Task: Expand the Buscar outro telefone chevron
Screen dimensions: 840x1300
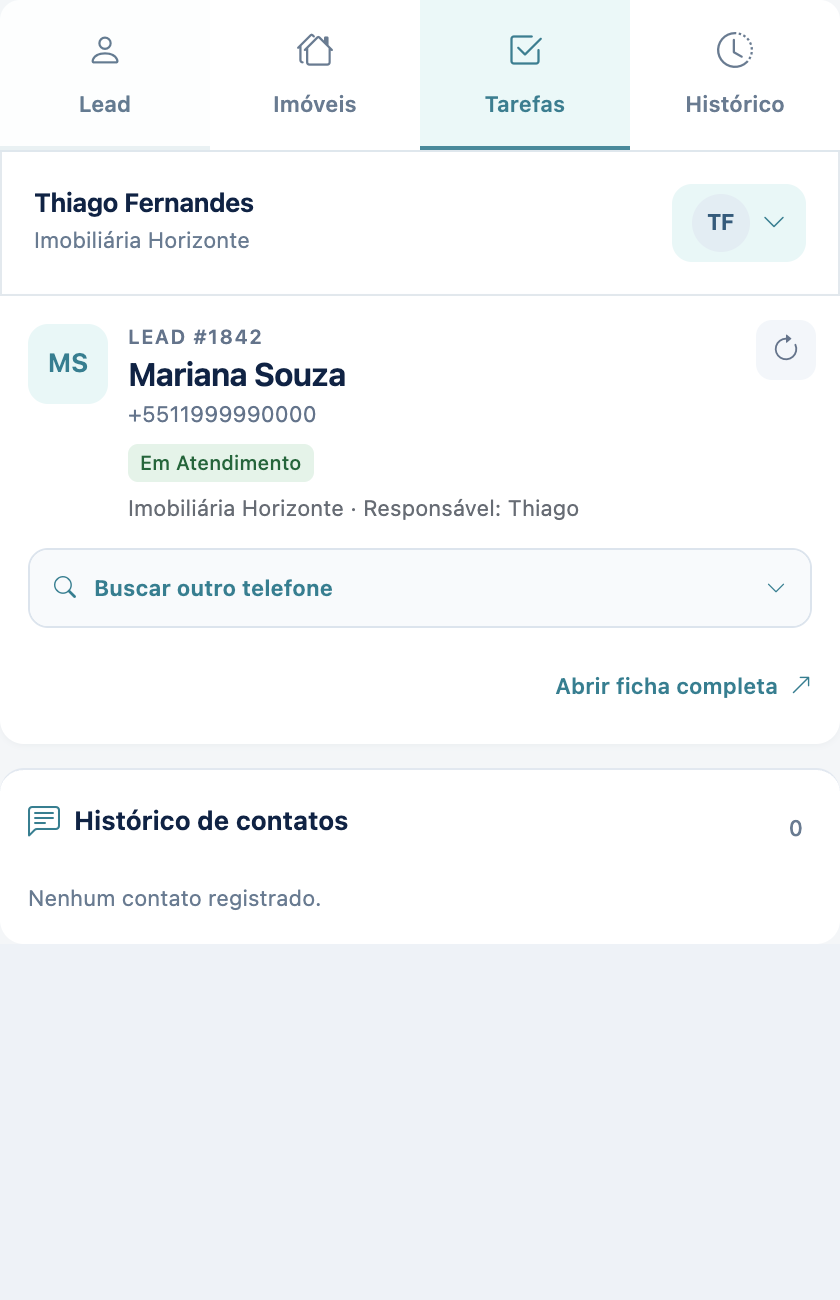Action: [776, 588]
